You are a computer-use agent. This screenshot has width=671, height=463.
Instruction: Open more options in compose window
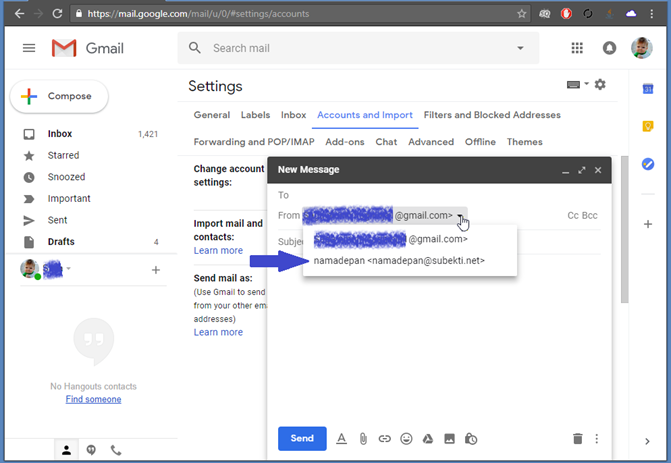(x=597, y=438)
